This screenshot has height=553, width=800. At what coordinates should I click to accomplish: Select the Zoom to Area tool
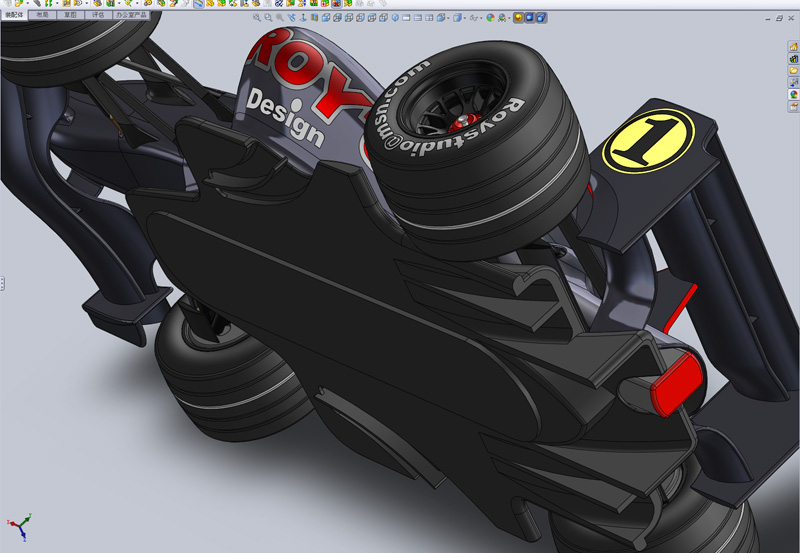tap(268, 18)
